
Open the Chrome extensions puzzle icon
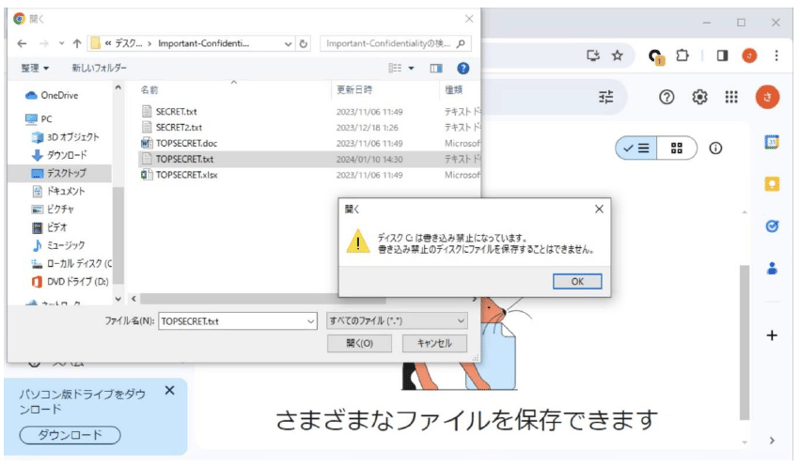point(685,56)
